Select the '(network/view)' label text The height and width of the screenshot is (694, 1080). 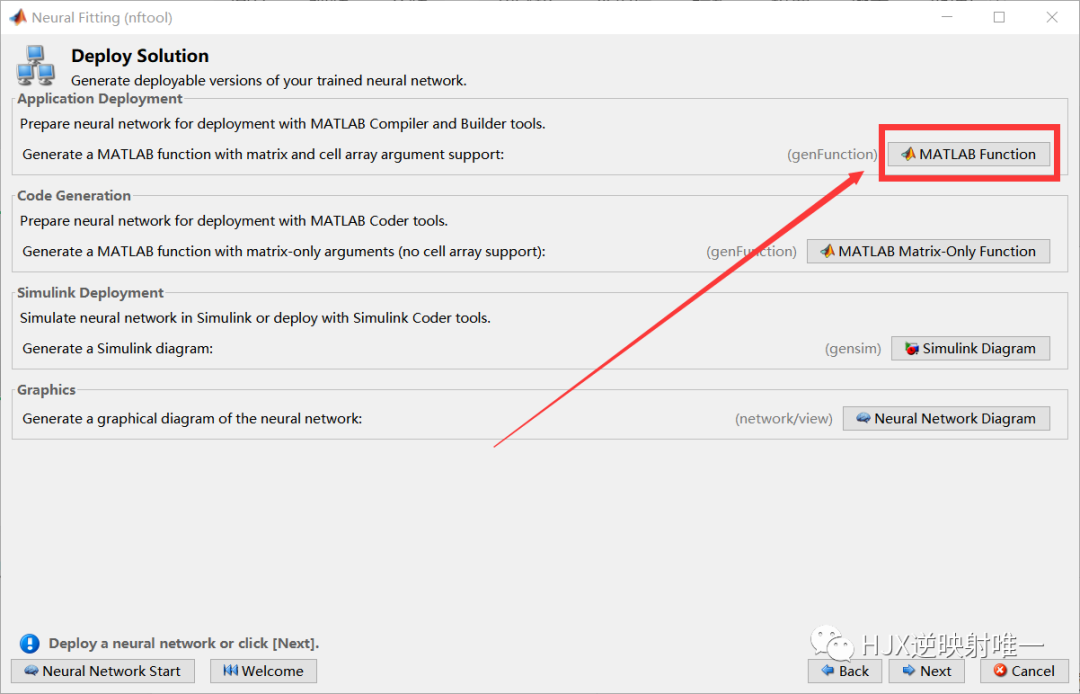784,419
